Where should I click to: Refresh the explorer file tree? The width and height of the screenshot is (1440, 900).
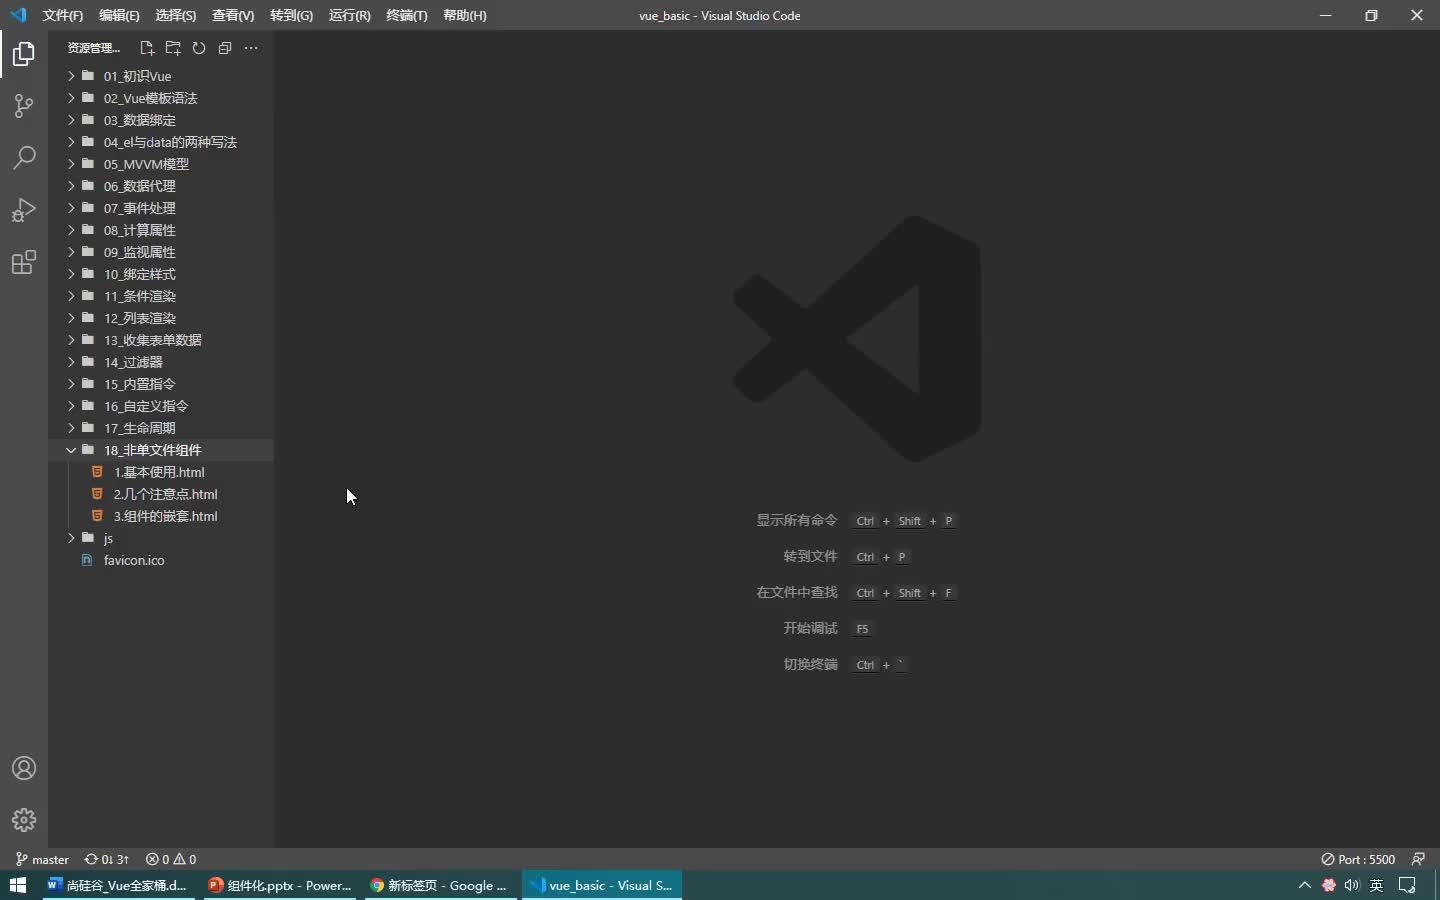199,48
